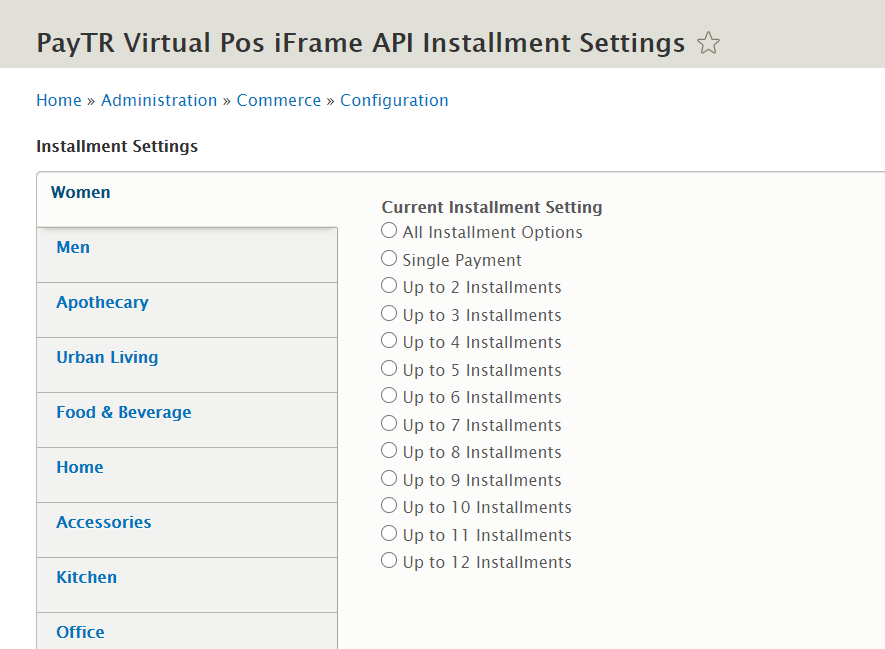
Task: Show the Office category tab
Action: coord(80,632)
